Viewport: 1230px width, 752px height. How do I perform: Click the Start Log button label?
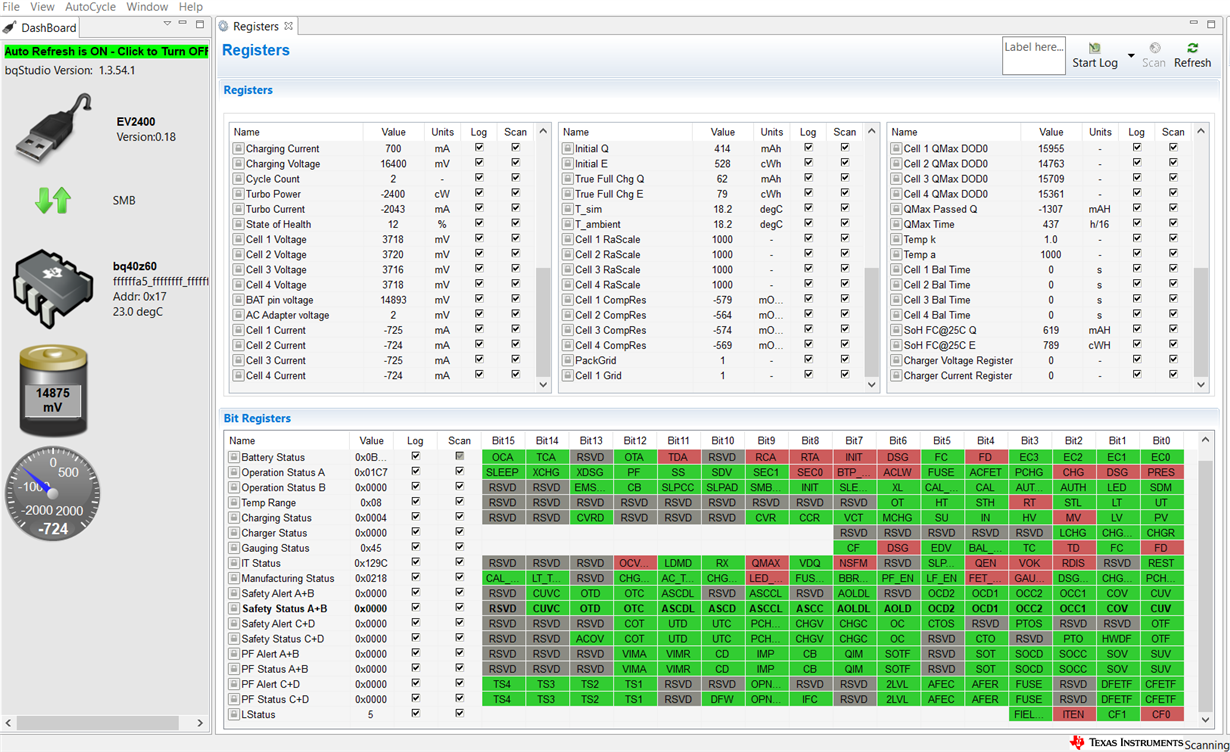click(1095, 62)
